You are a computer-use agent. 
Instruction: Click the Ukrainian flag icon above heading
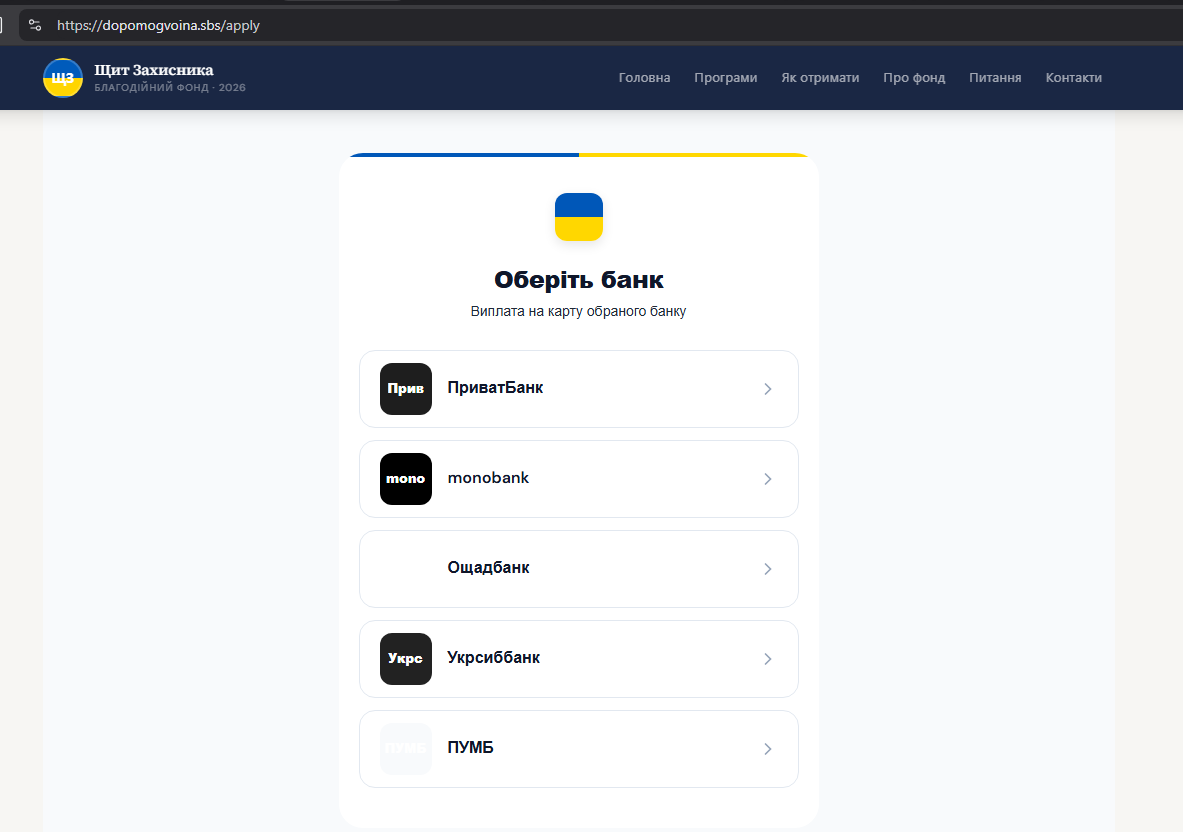coord(579,217)
